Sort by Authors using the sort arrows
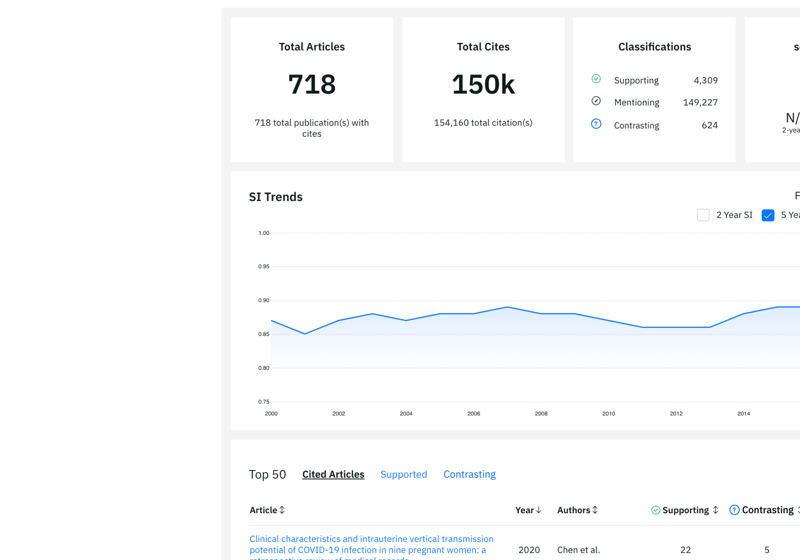Viewport: 800px width, 560px height. tap(595, 510)
